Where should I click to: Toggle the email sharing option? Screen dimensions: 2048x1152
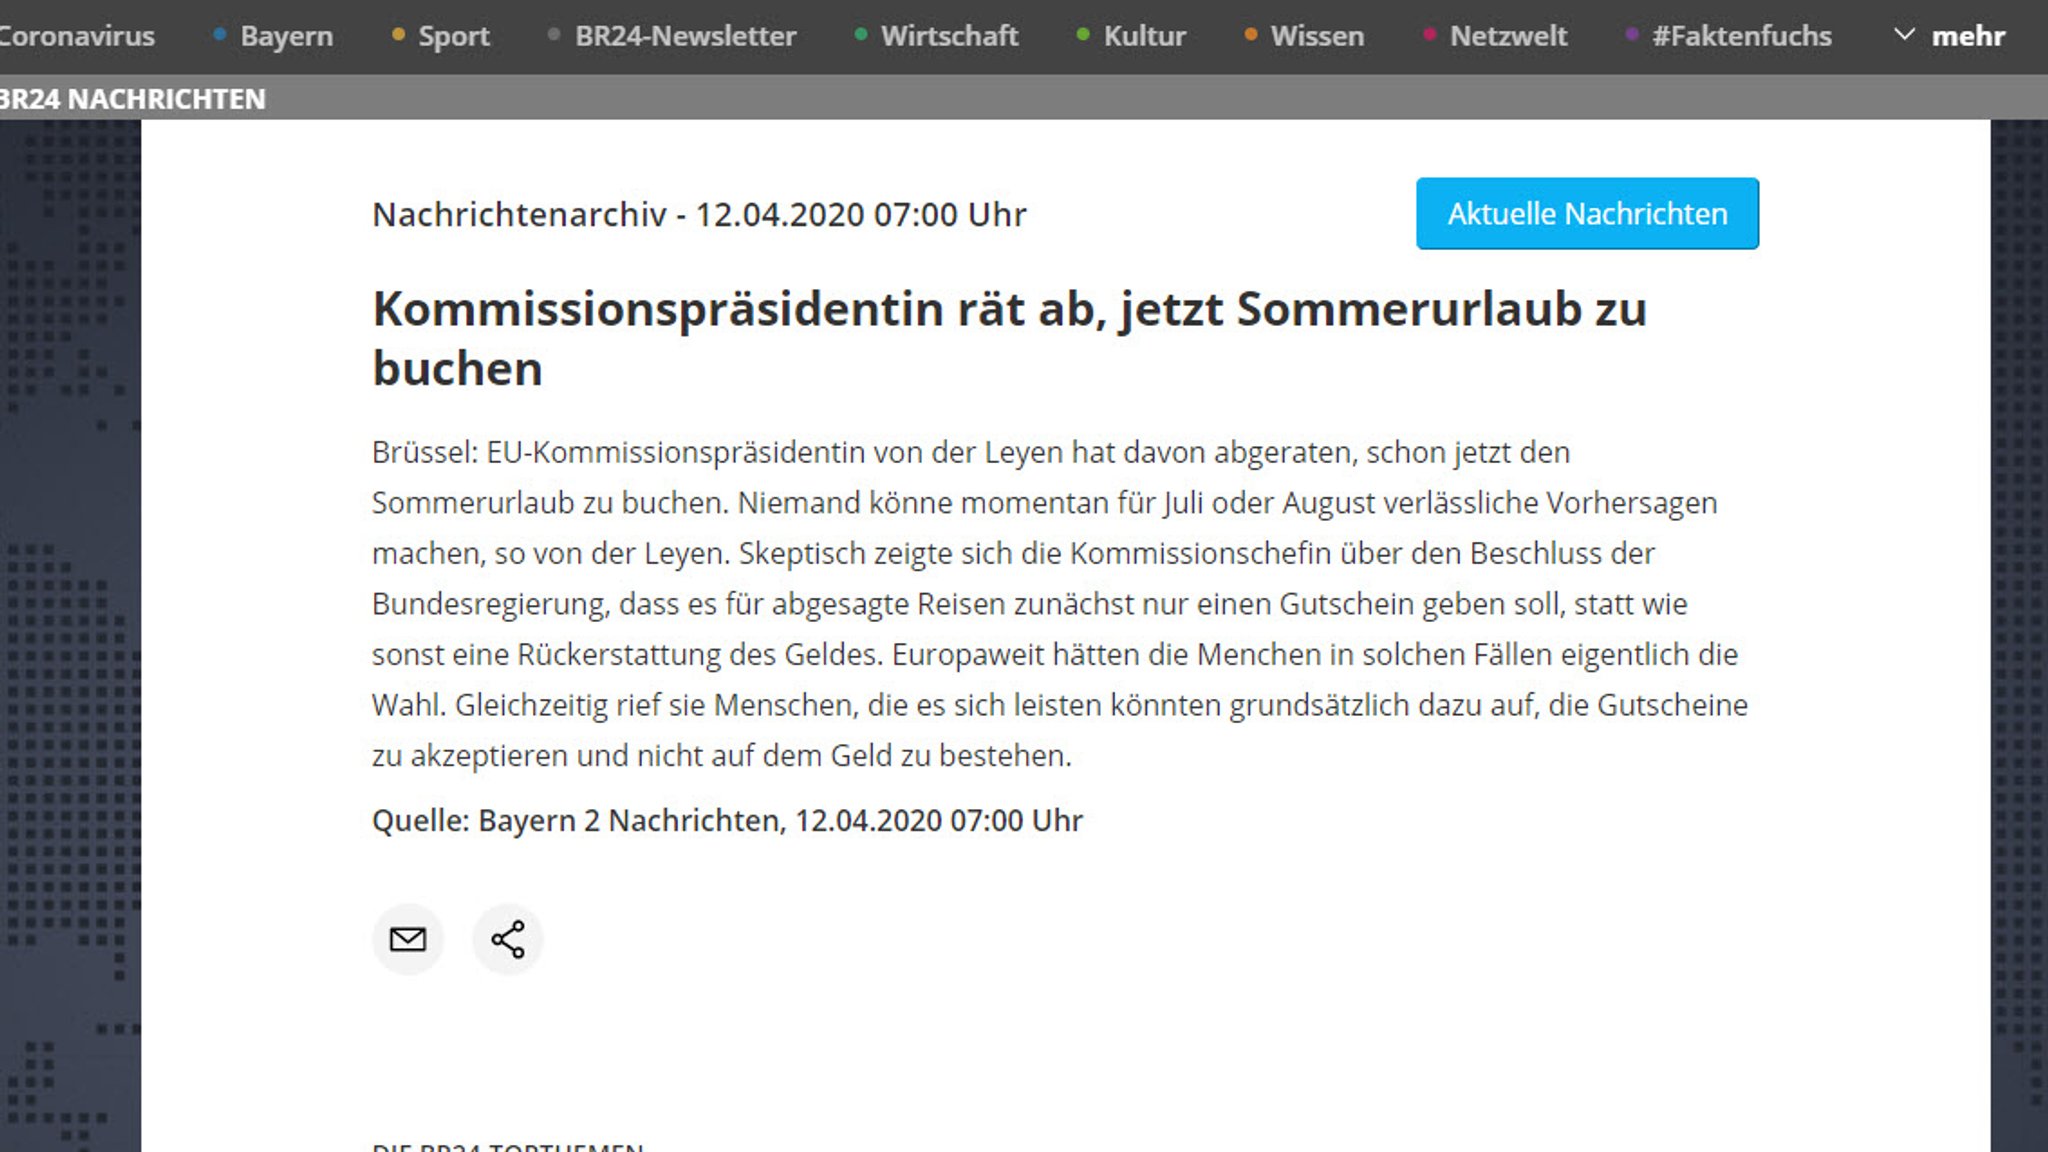tap(408, 938)
